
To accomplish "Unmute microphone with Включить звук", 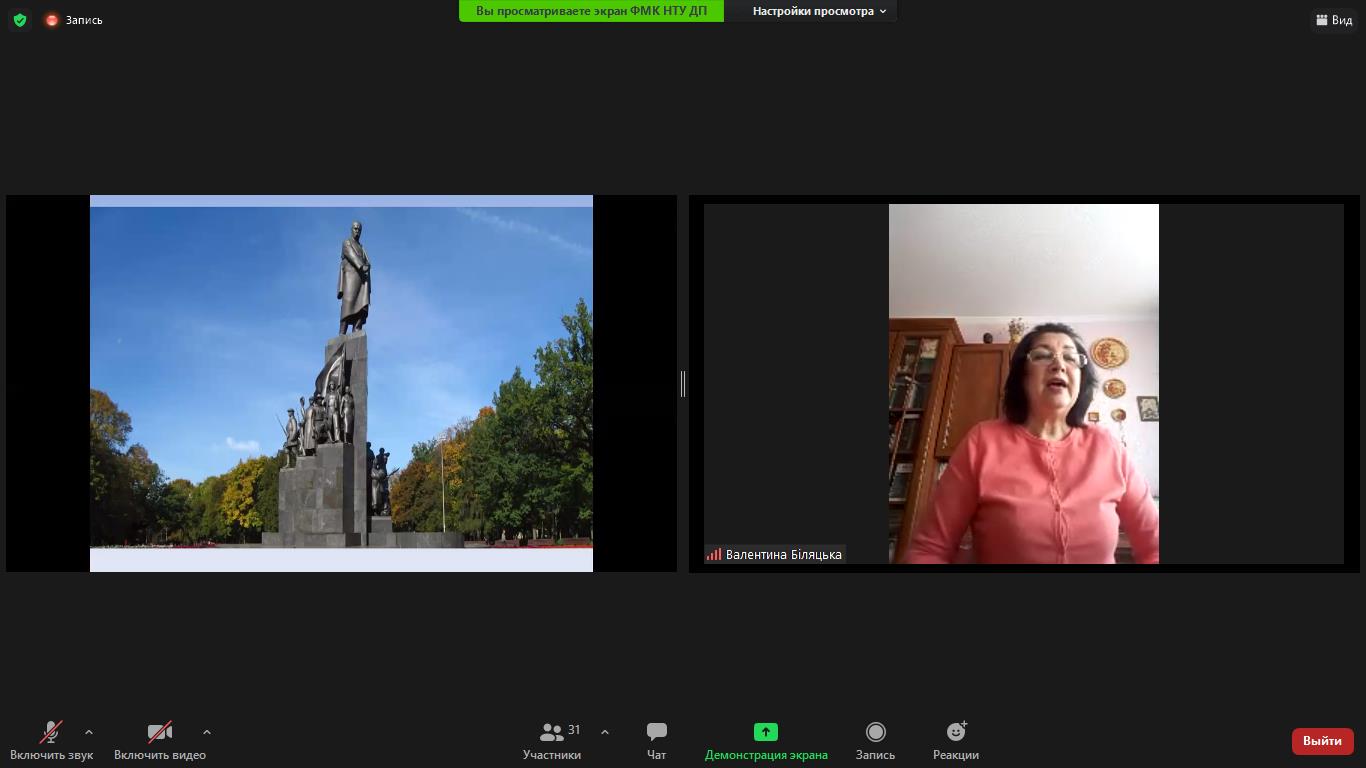I will pyautogui.click(x=51, y=733).
